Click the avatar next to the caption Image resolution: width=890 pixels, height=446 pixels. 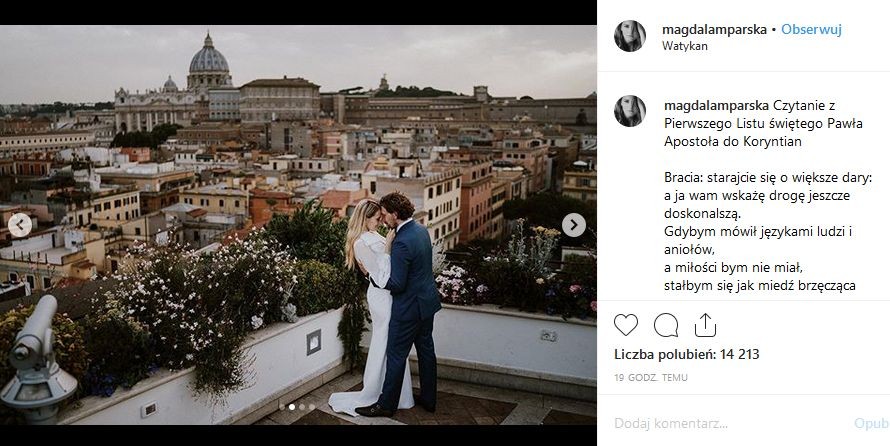[x=630, y=111]
